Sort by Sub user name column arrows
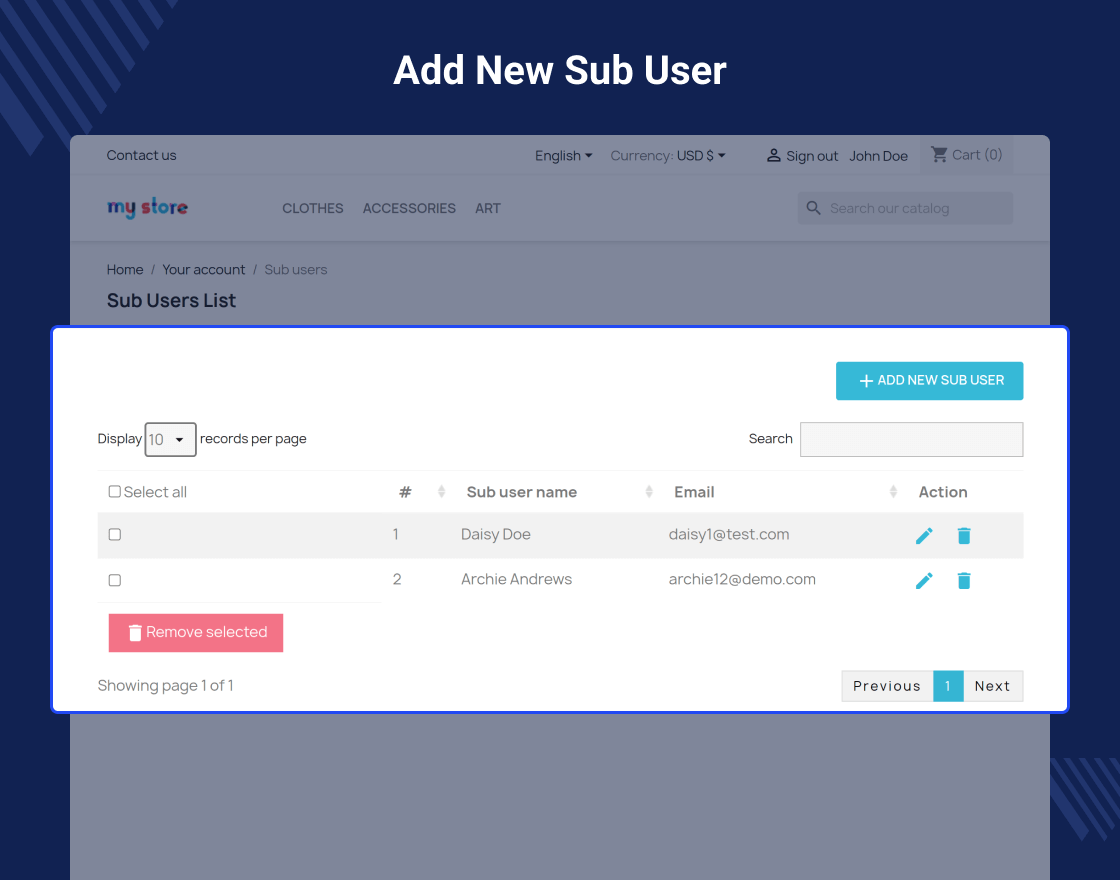 pos(649,491)
